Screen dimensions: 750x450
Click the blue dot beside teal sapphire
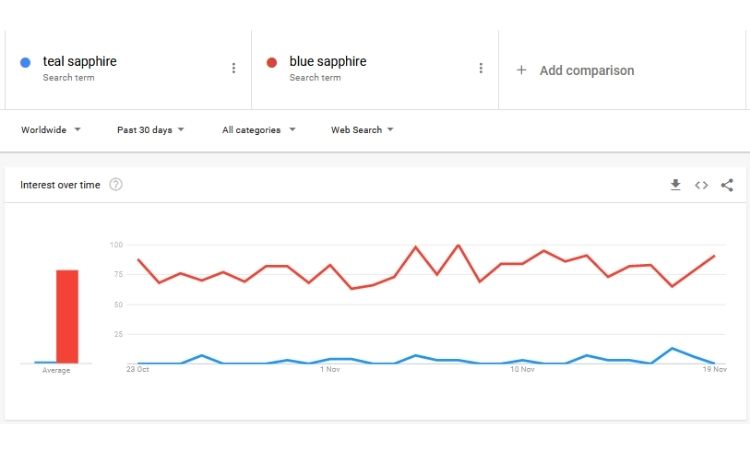pyautogui.click(x=25, y=62)
